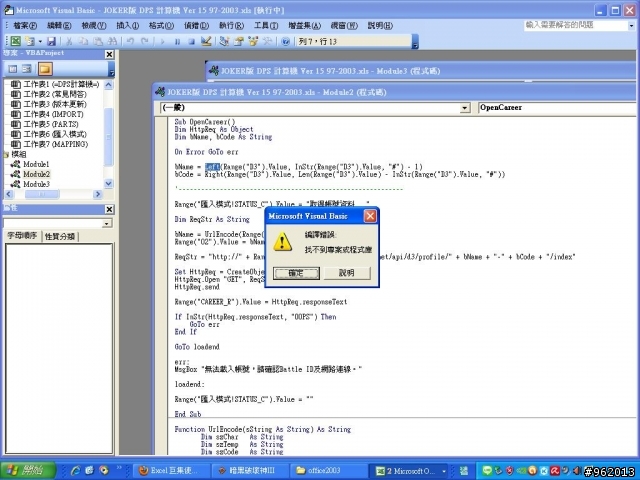Click the Visual Basic Help icon

click(x=286, y=41)
